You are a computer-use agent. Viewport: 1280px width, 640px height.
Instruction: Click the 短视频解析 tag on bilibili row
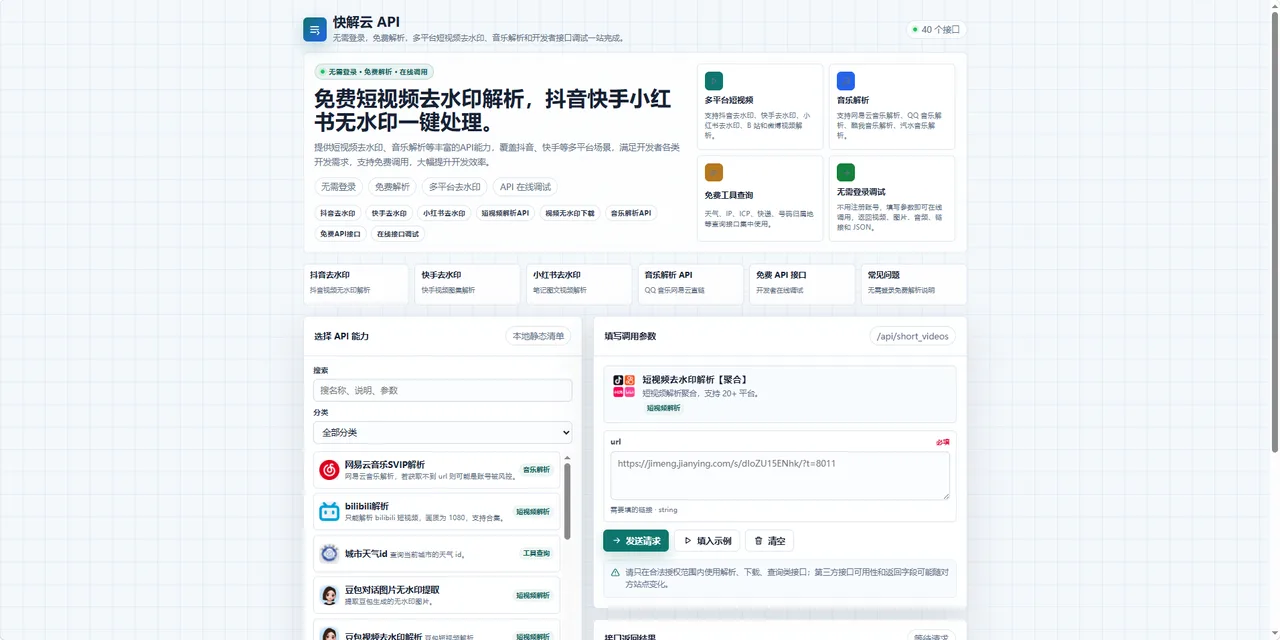pyautogui.click(x=533, y=512)
